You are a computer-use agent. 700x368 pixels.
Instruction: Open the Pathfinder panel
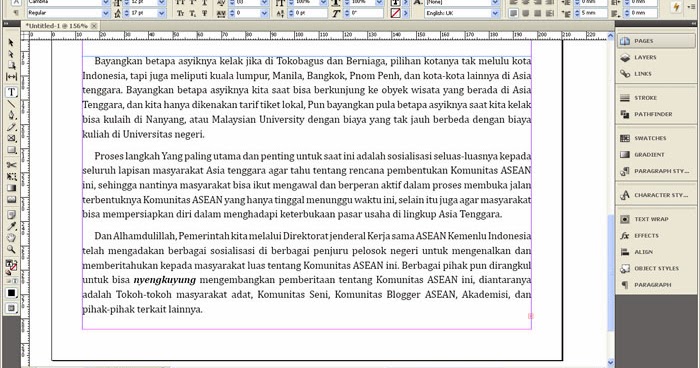(x=656, y=114)
